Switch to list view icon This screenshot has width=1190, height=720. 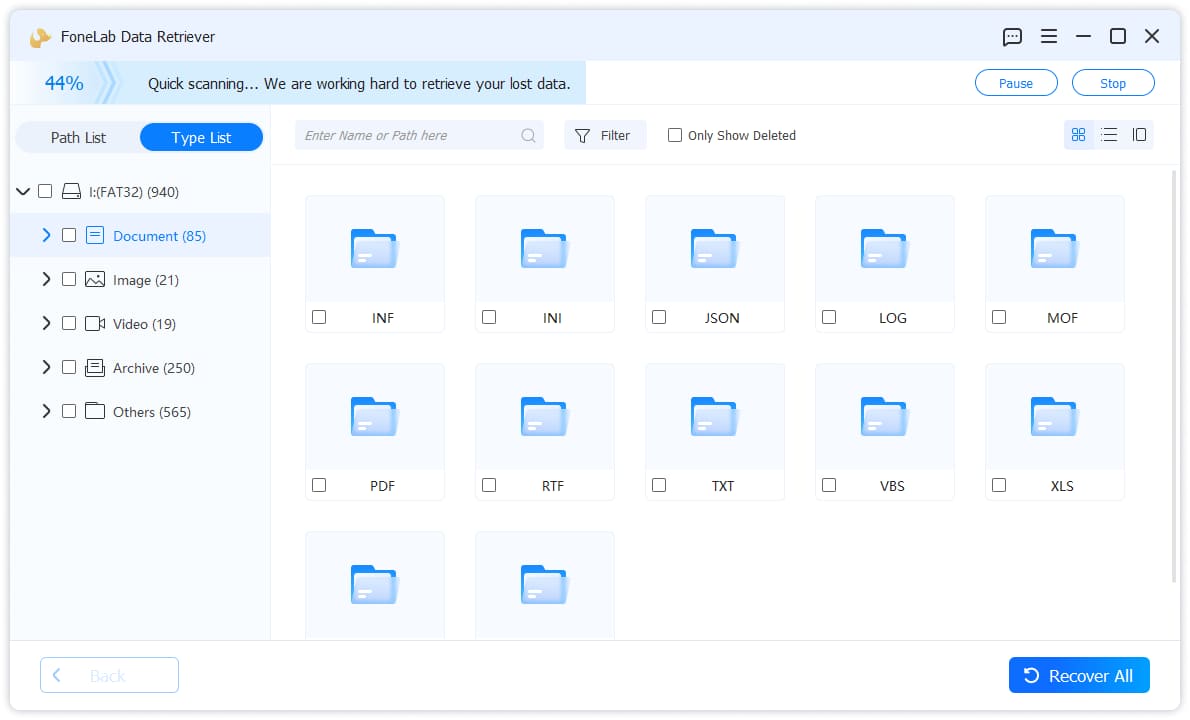[1109, 135]
